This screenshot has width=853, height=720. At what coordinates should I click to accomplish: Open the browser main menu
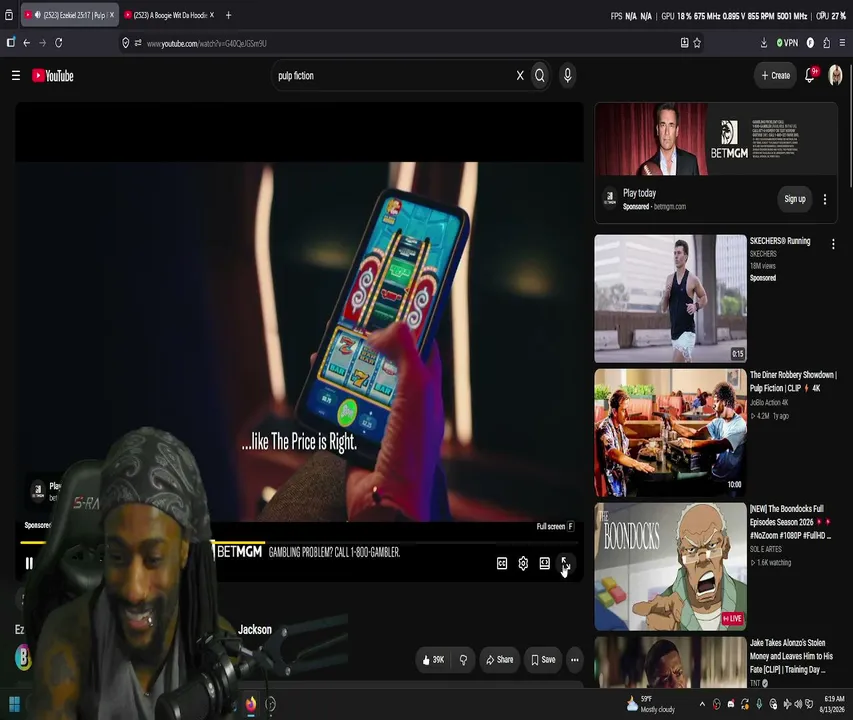842,43
